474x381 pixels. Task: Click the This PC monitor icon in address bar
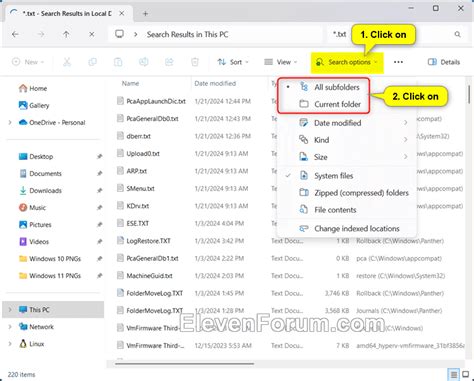coord(120,34)
